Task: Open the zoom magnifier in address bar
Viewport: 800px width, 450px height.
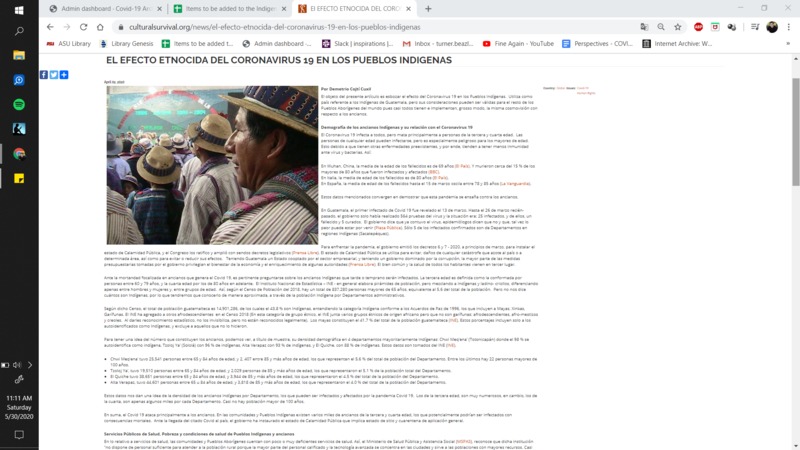Action: pos(661,27)
